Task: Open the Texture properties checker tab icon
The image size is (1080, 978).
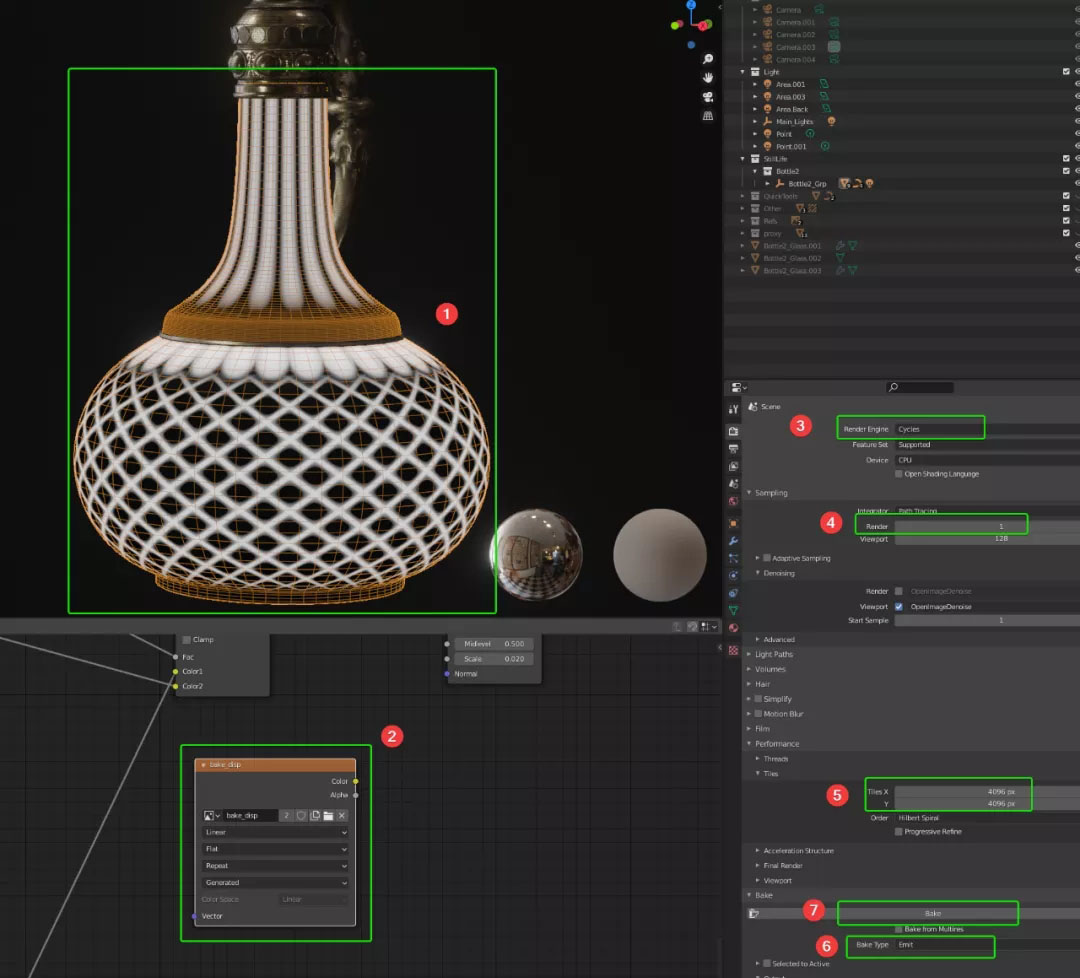Action: pos(734,650)
